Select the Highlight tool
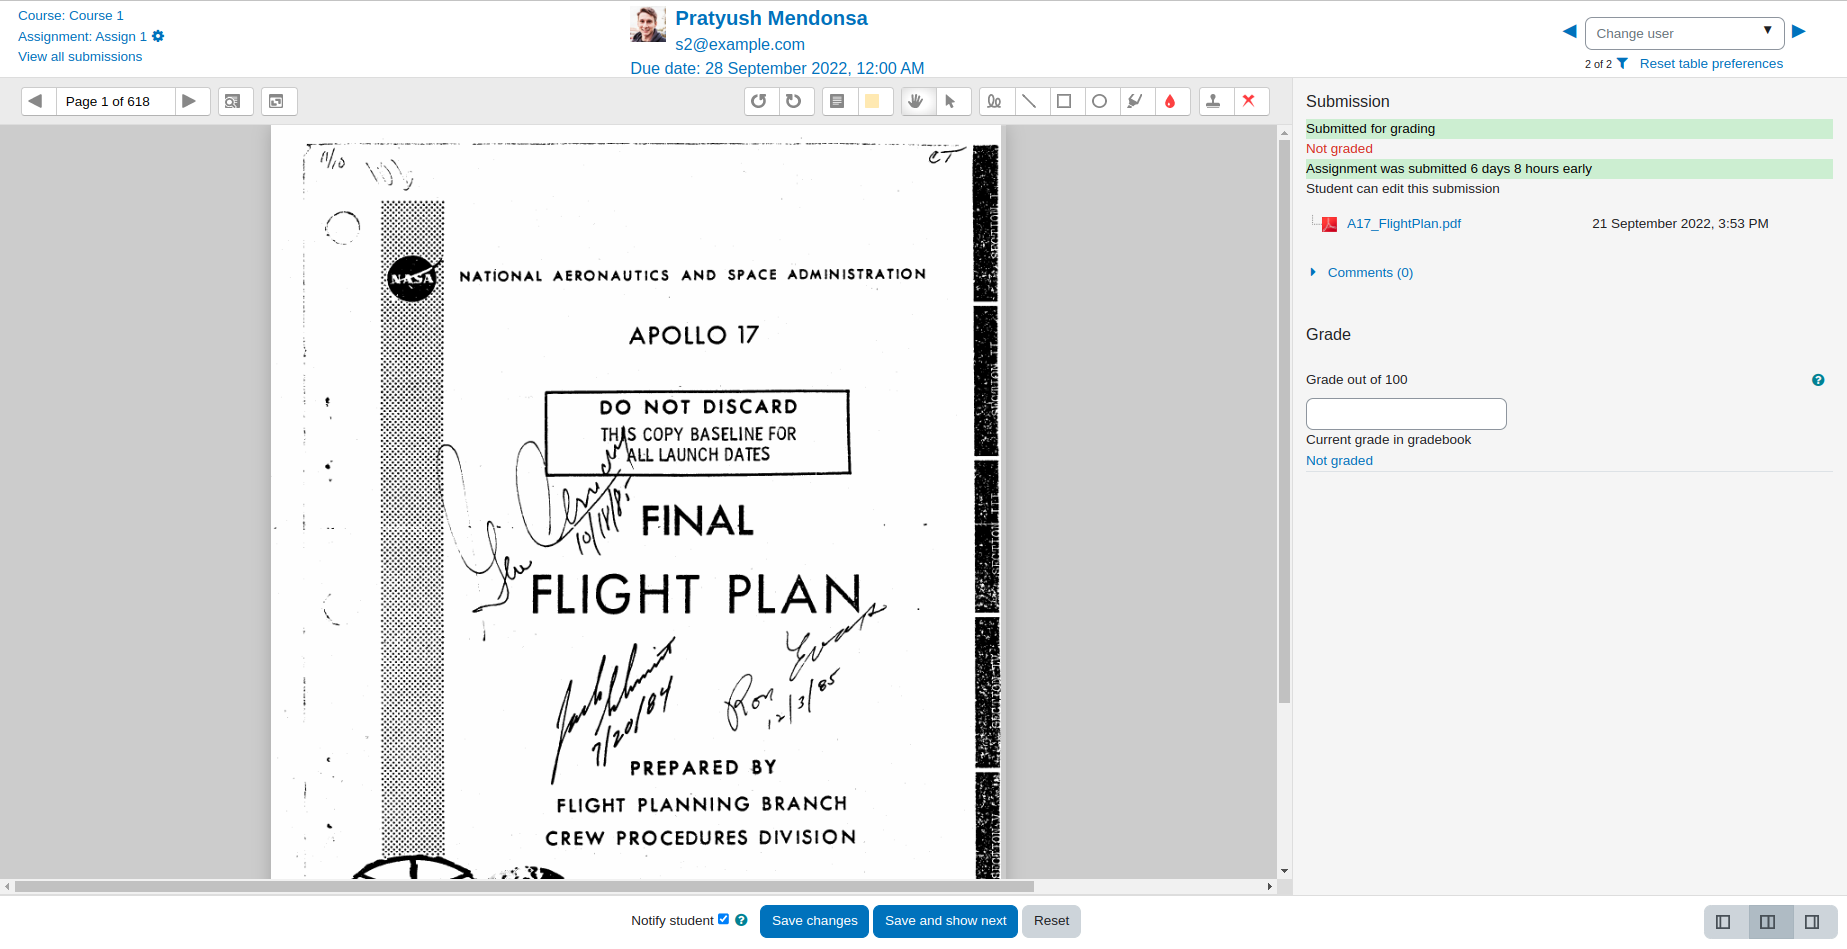 [x=1136, y=101]
